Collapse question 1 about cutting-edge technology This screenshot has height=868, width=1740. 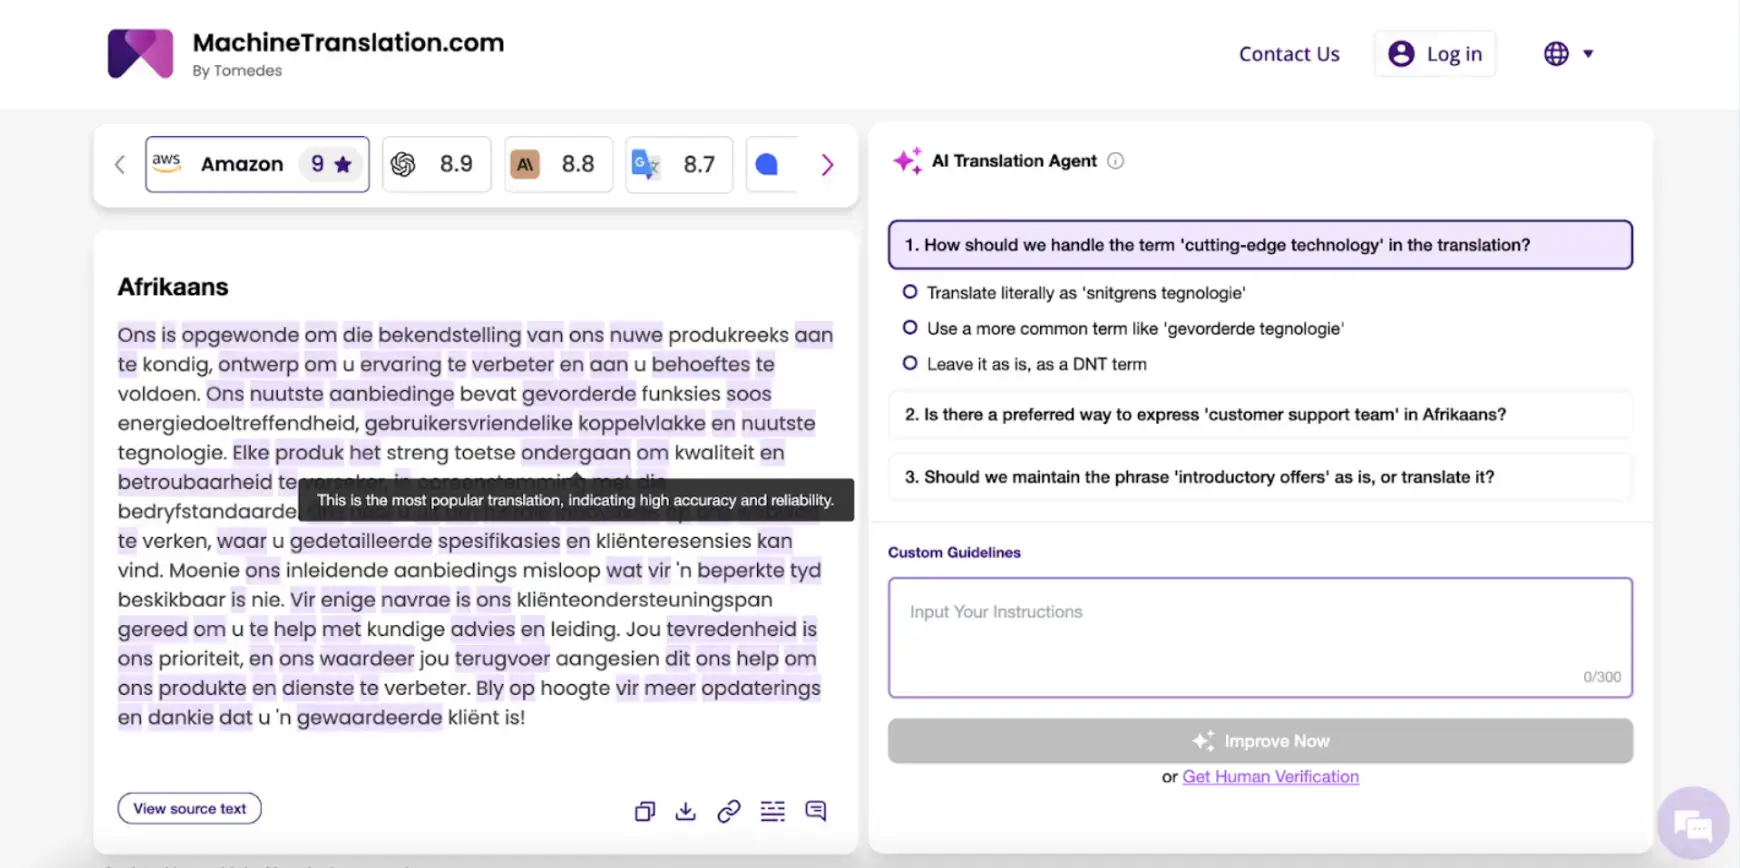coord(1260,245)
